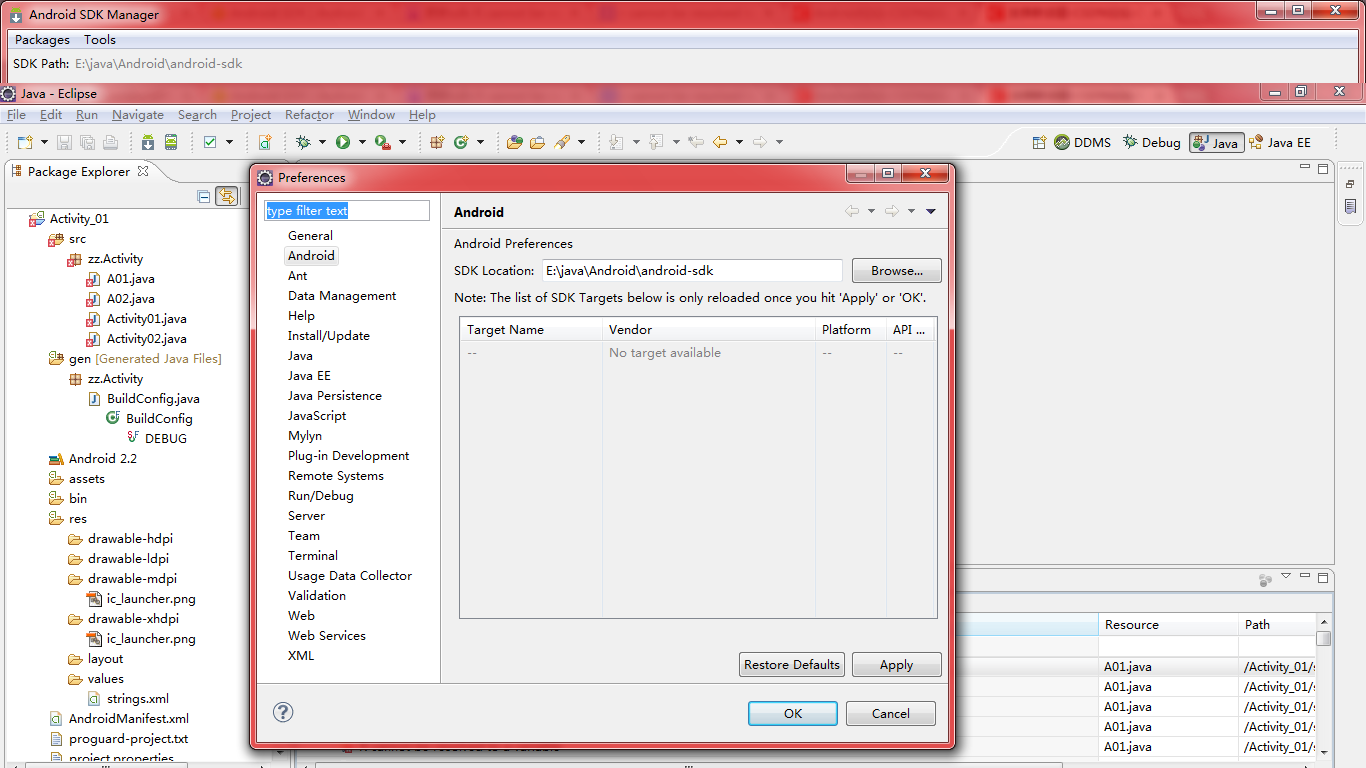Click the New file wizard icon in Eclipse toolbar
1366x768 pixels.
click(24, 142)
